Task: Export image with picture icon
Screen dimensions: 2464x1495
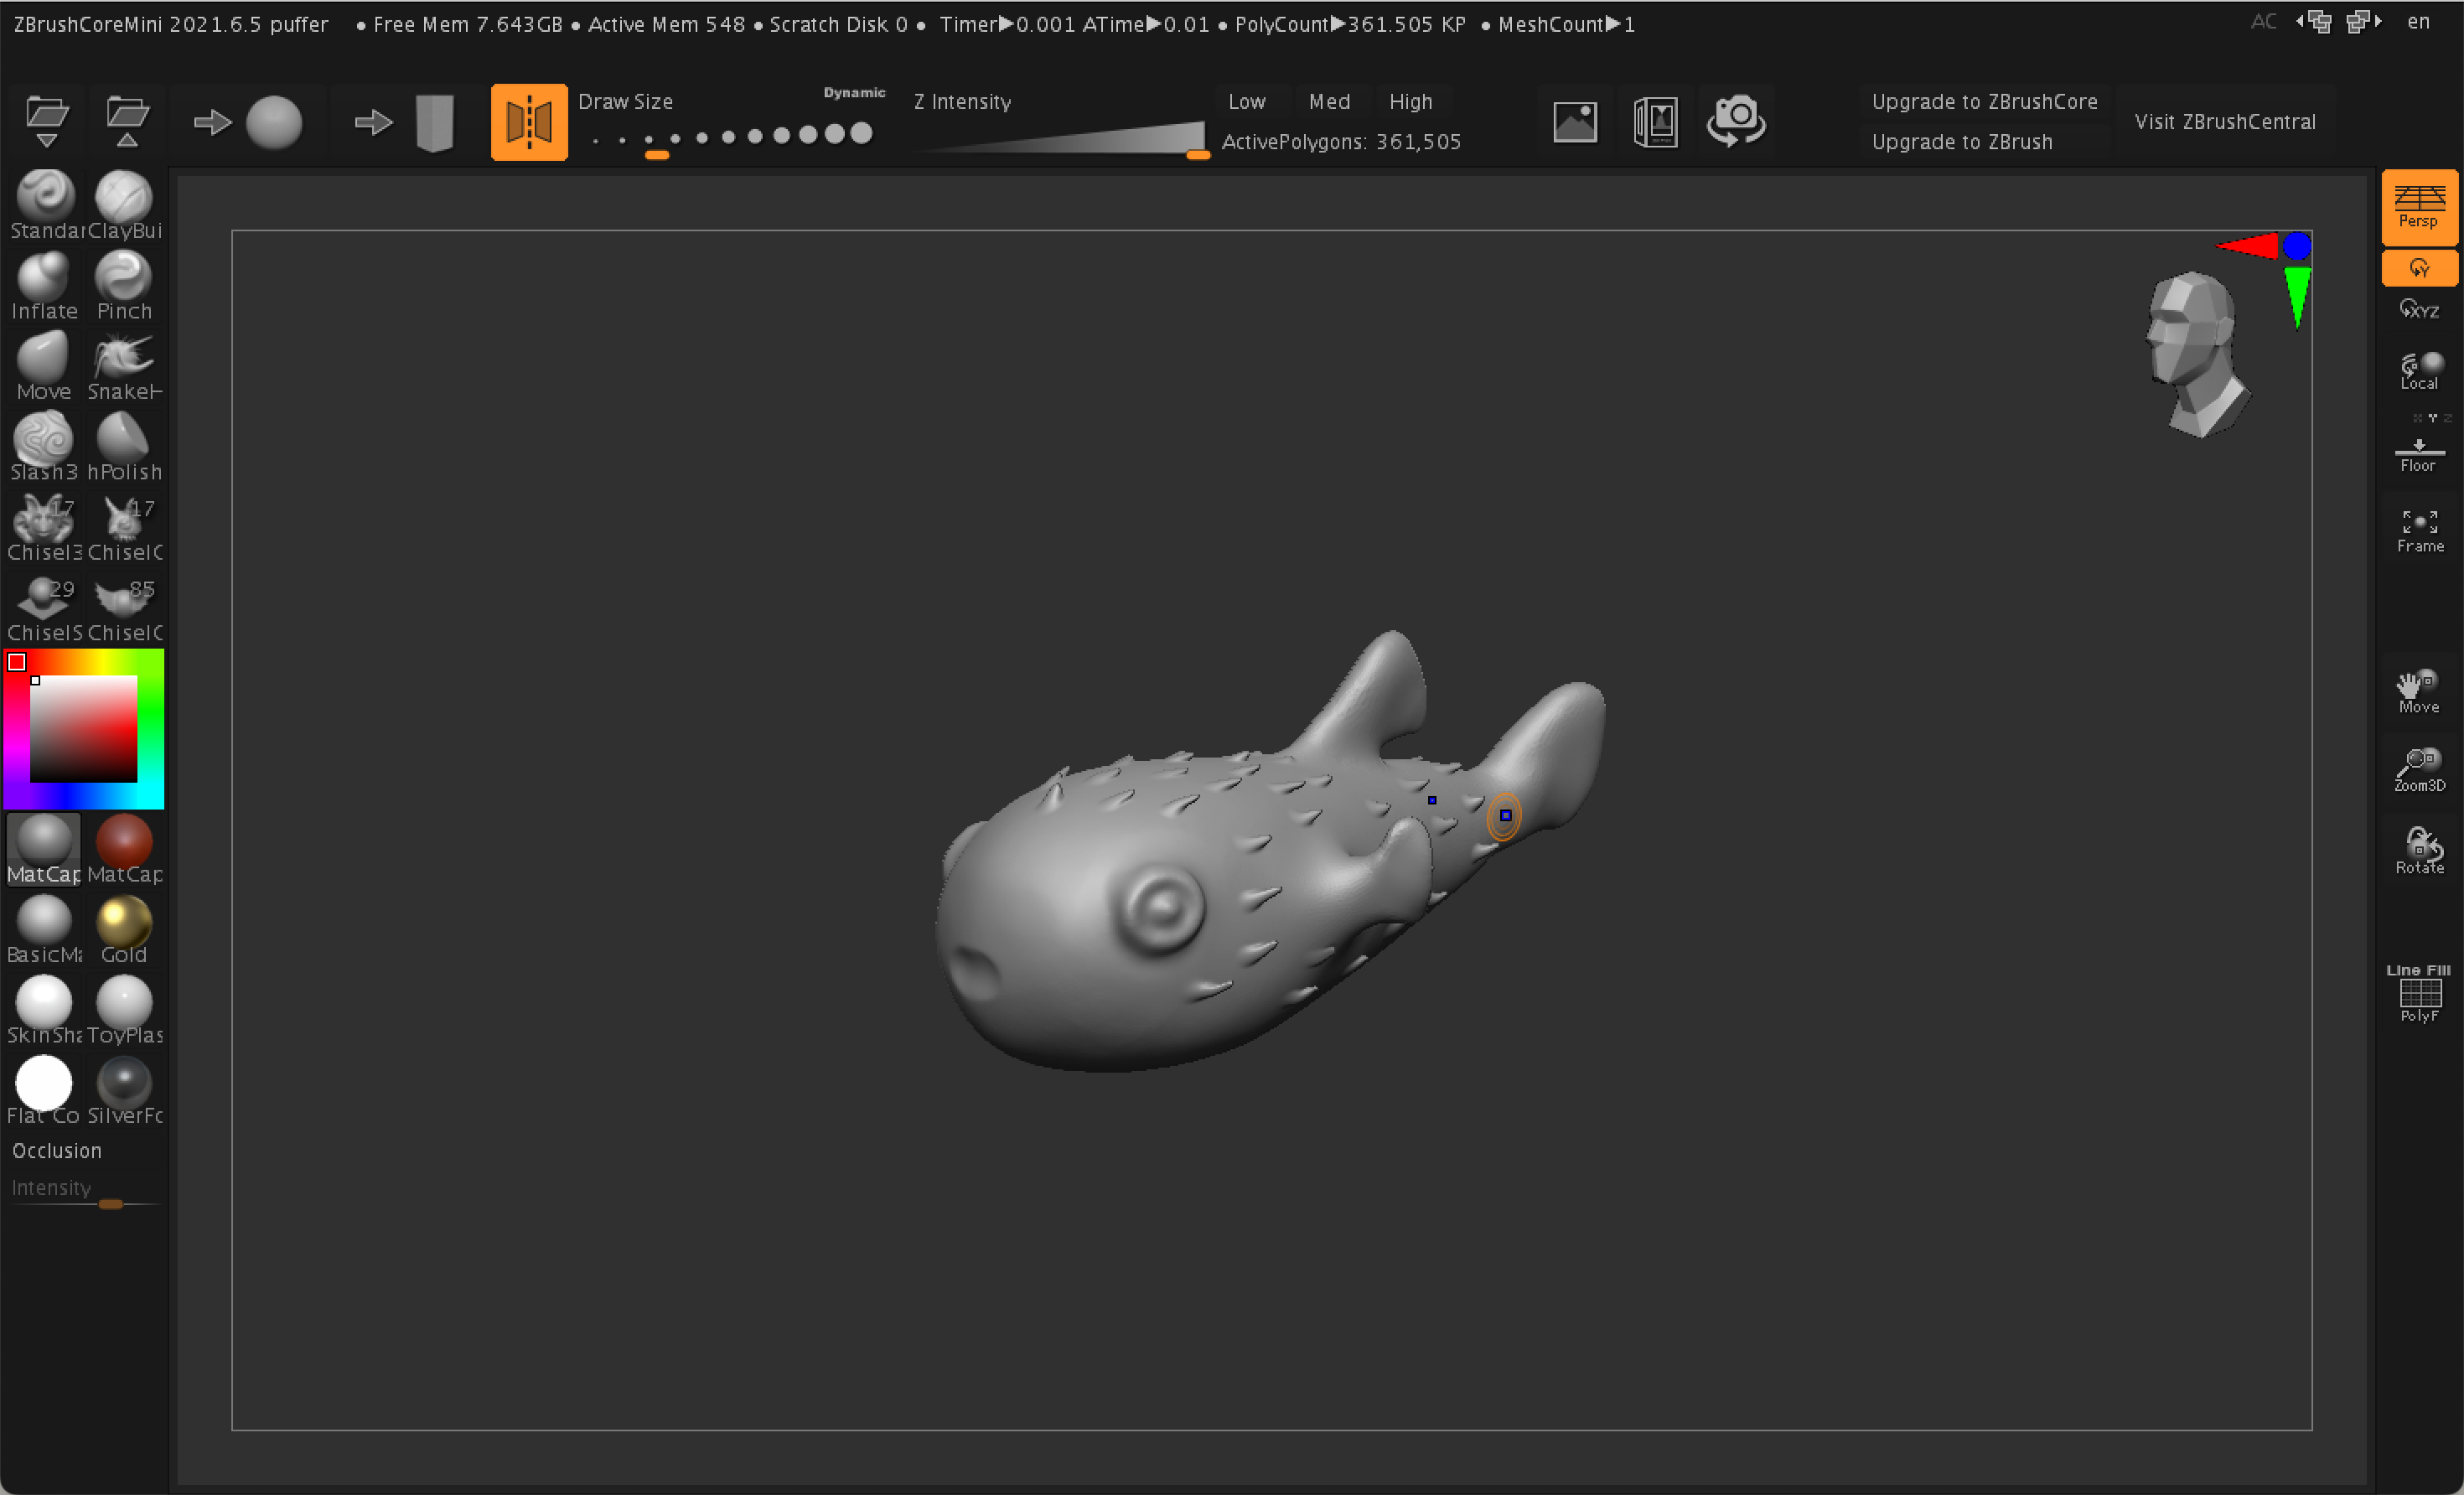Action: (x=1575, y=122)
